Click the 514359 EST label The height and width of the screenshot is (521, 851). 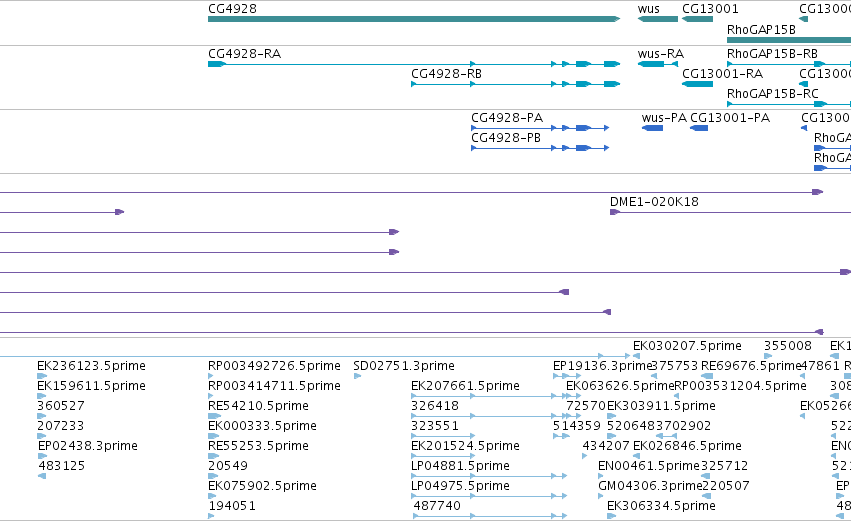(576, 426)
